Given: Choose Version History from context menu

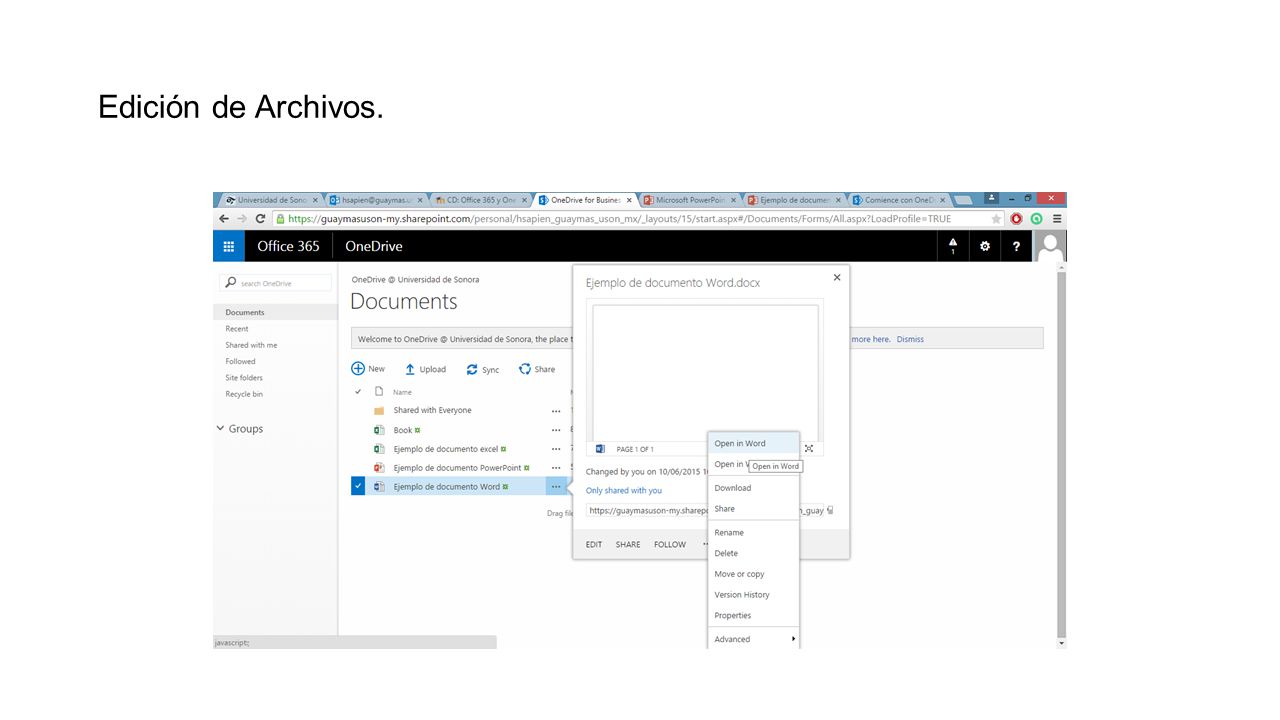Looking at the screenshot, I should click(x=753, y=595).
